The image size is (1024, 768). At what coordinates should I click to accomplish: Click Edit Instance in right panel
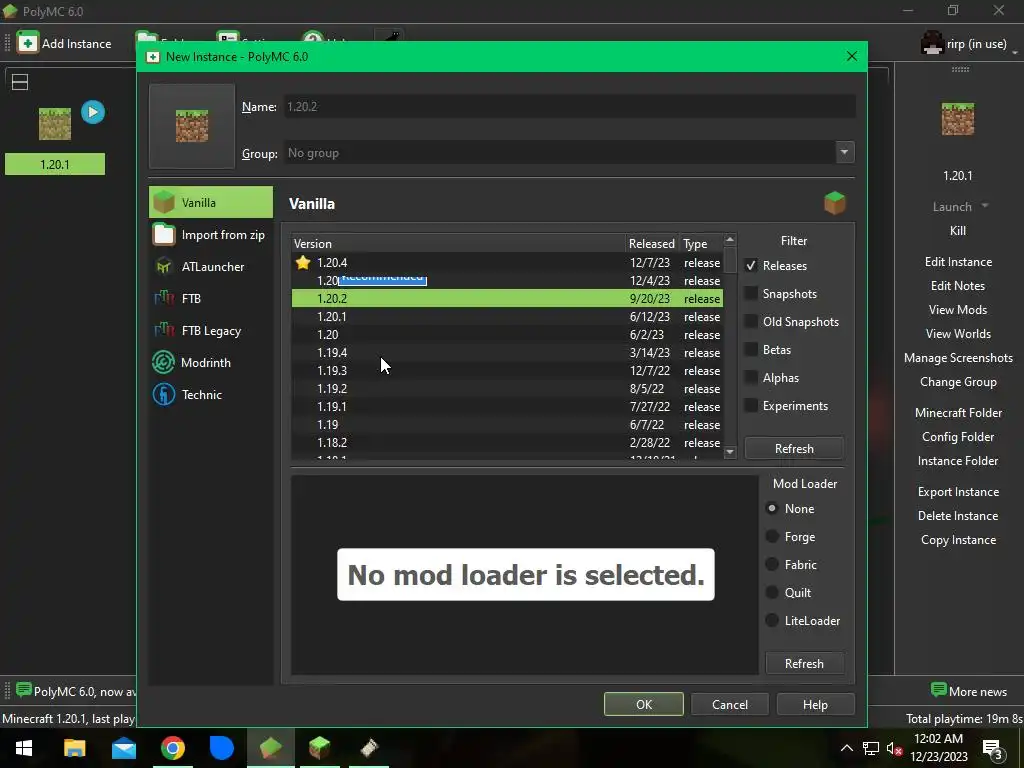[958, 262]
